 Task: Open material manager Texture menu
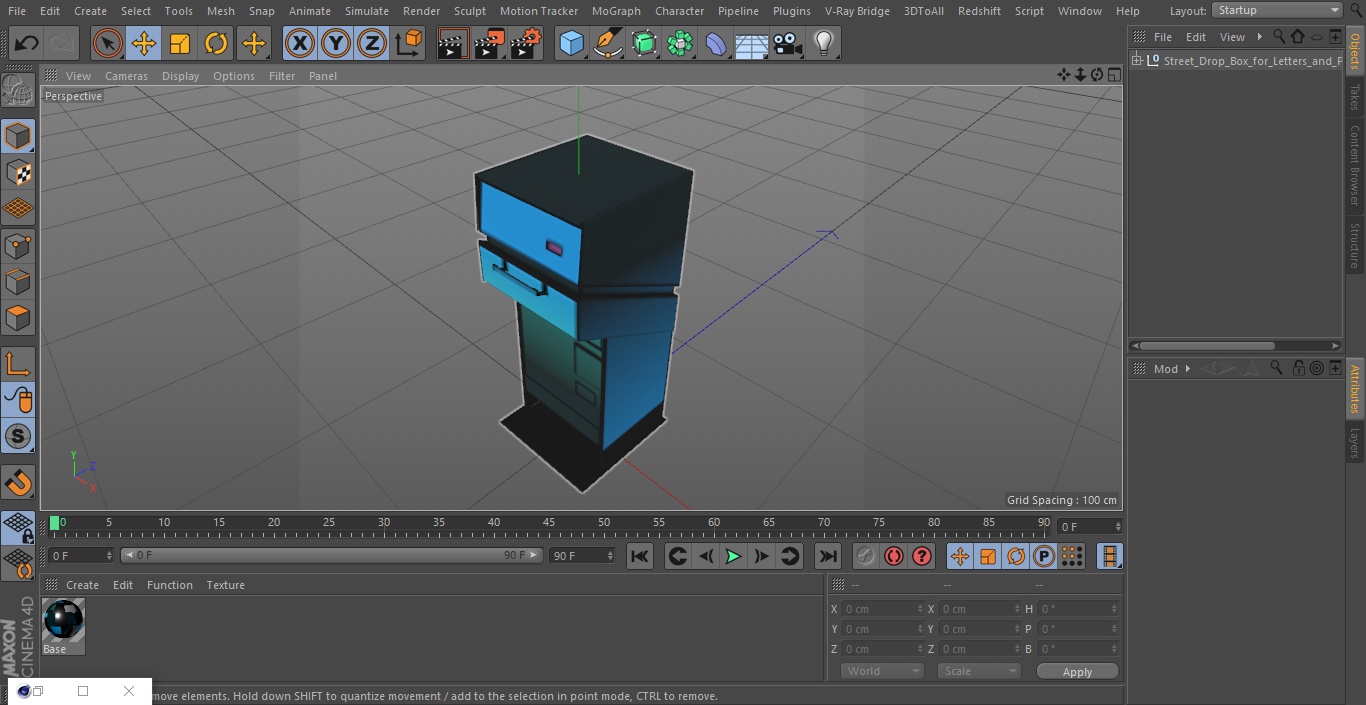pos(225,585)
